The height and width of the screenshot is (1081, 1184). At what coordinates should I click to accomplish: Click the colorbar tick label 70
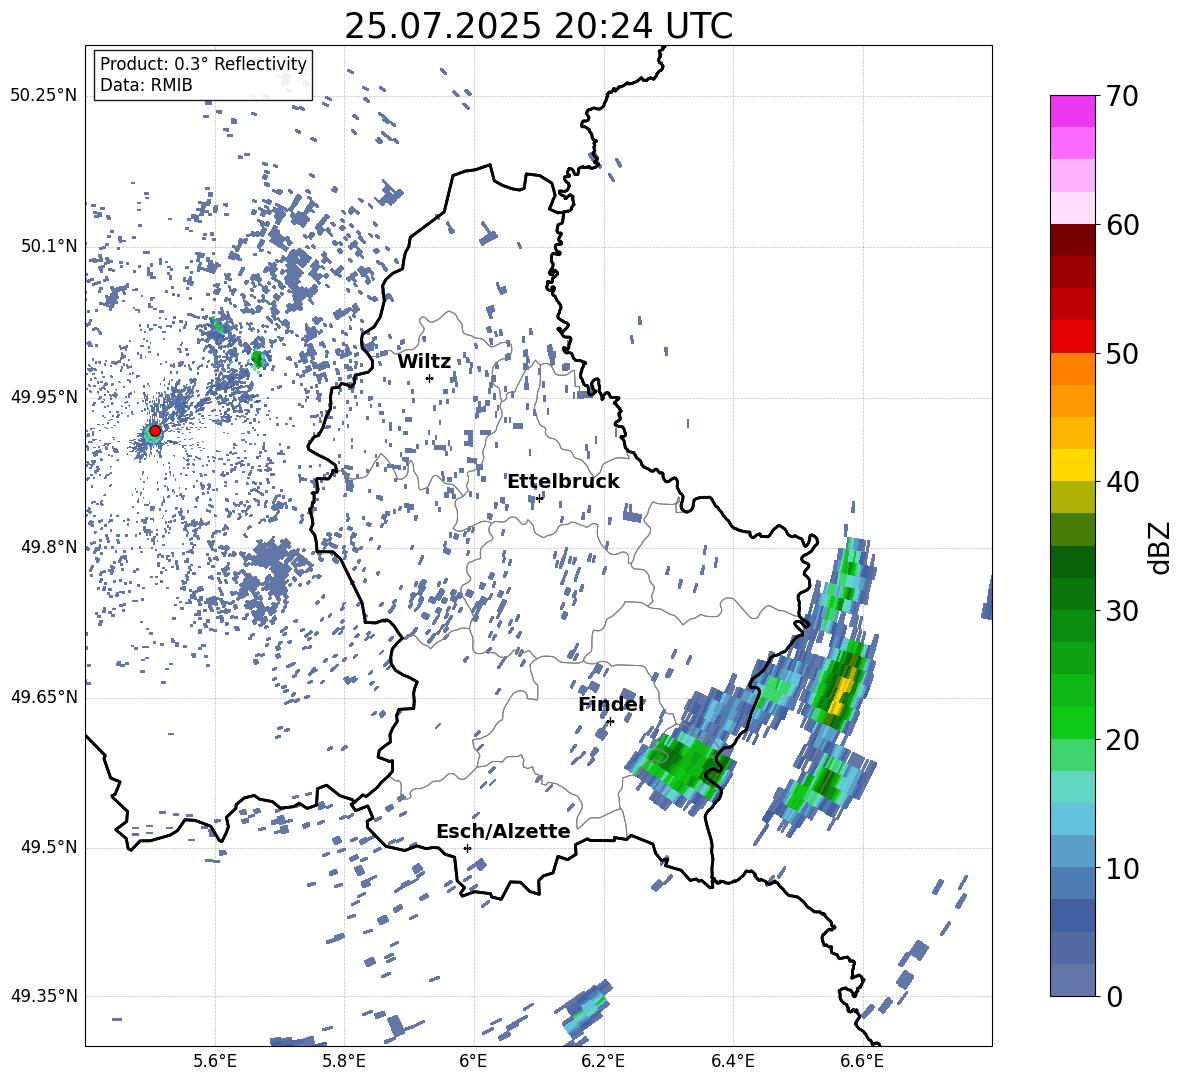click(x=1122, y=96)
